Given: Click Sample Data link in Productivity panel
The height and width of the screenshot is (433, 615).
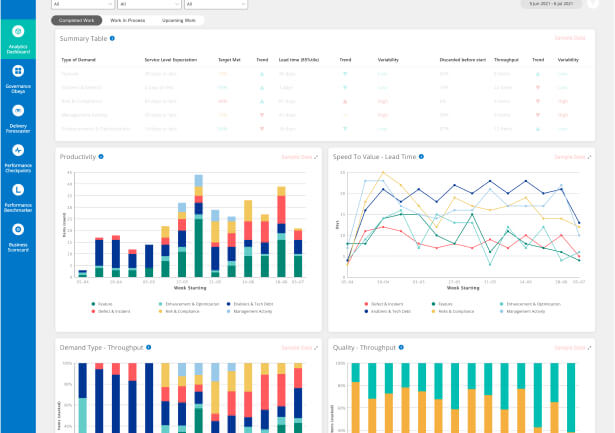Looking at the screenshot, I should point(297,157).
